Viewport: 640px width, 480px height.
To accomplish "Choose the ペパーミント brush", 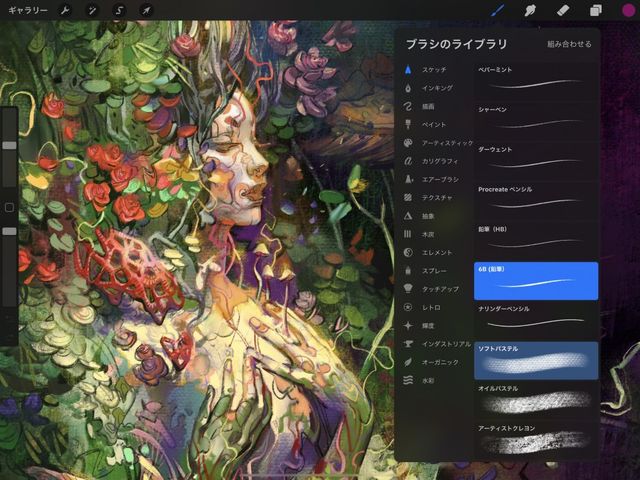I will [x=536, y=80].
